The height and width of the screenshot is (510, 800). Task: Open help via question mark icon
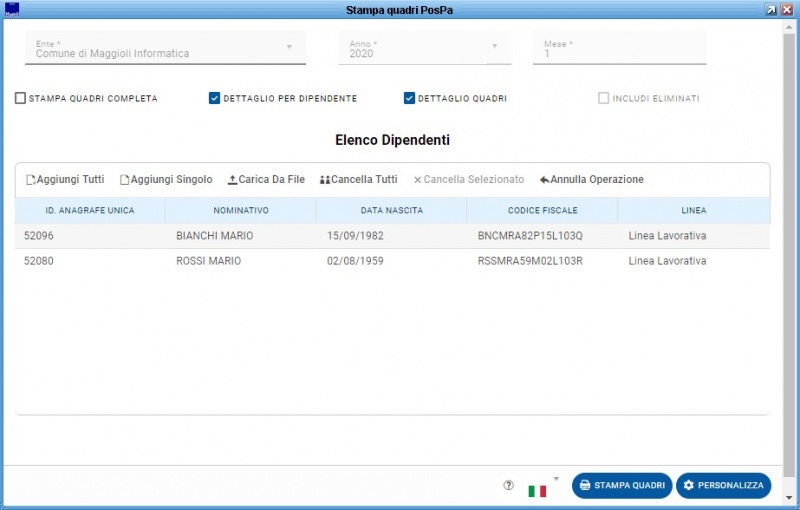(x=508, y=485)
